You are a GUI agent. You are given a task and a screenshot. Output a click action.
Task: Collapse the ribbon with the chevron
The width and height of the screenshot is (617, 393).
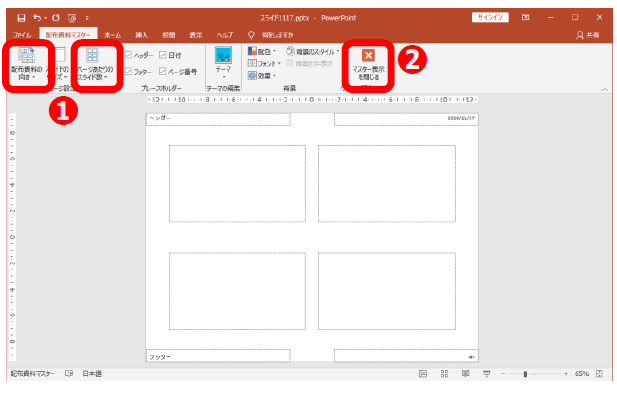604,90
